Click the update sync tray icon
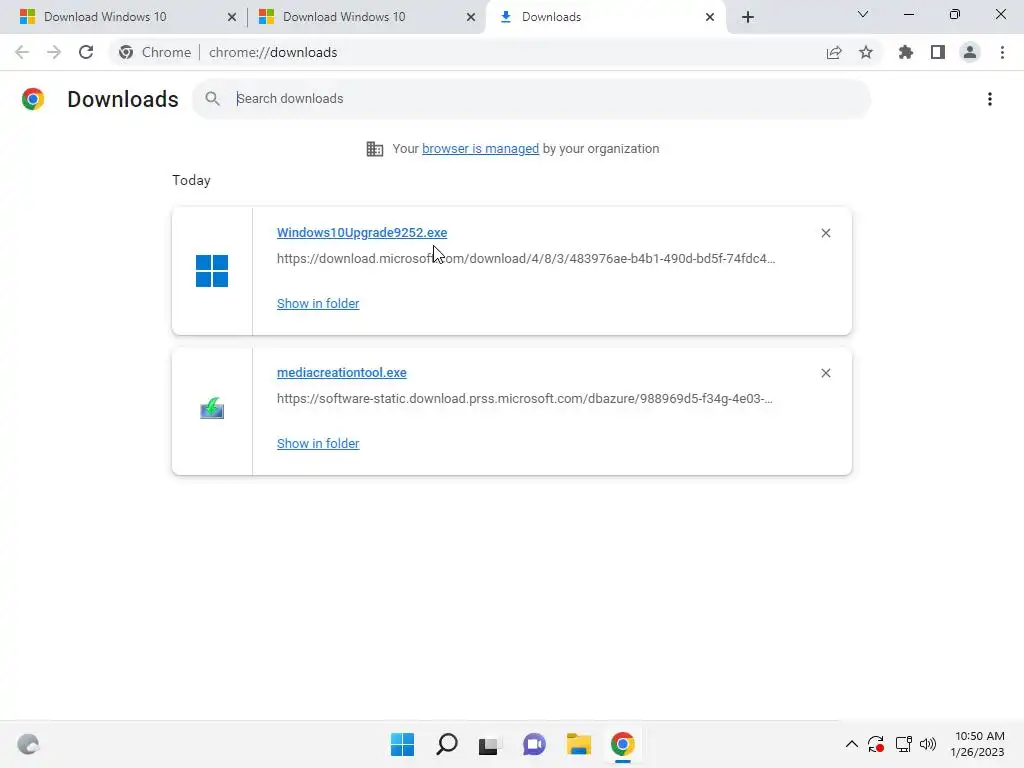The height and width of the screenshot is (768, 1024). (x=876, y=744)
